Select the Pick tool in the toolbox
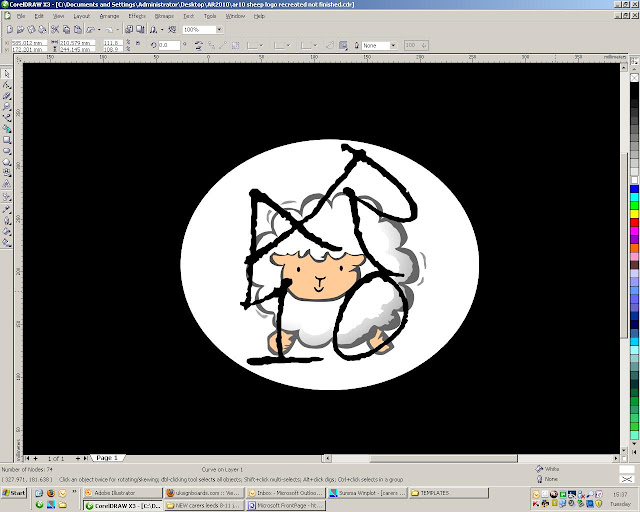This screenshot has height=512, width=640. tap(6, 73)
